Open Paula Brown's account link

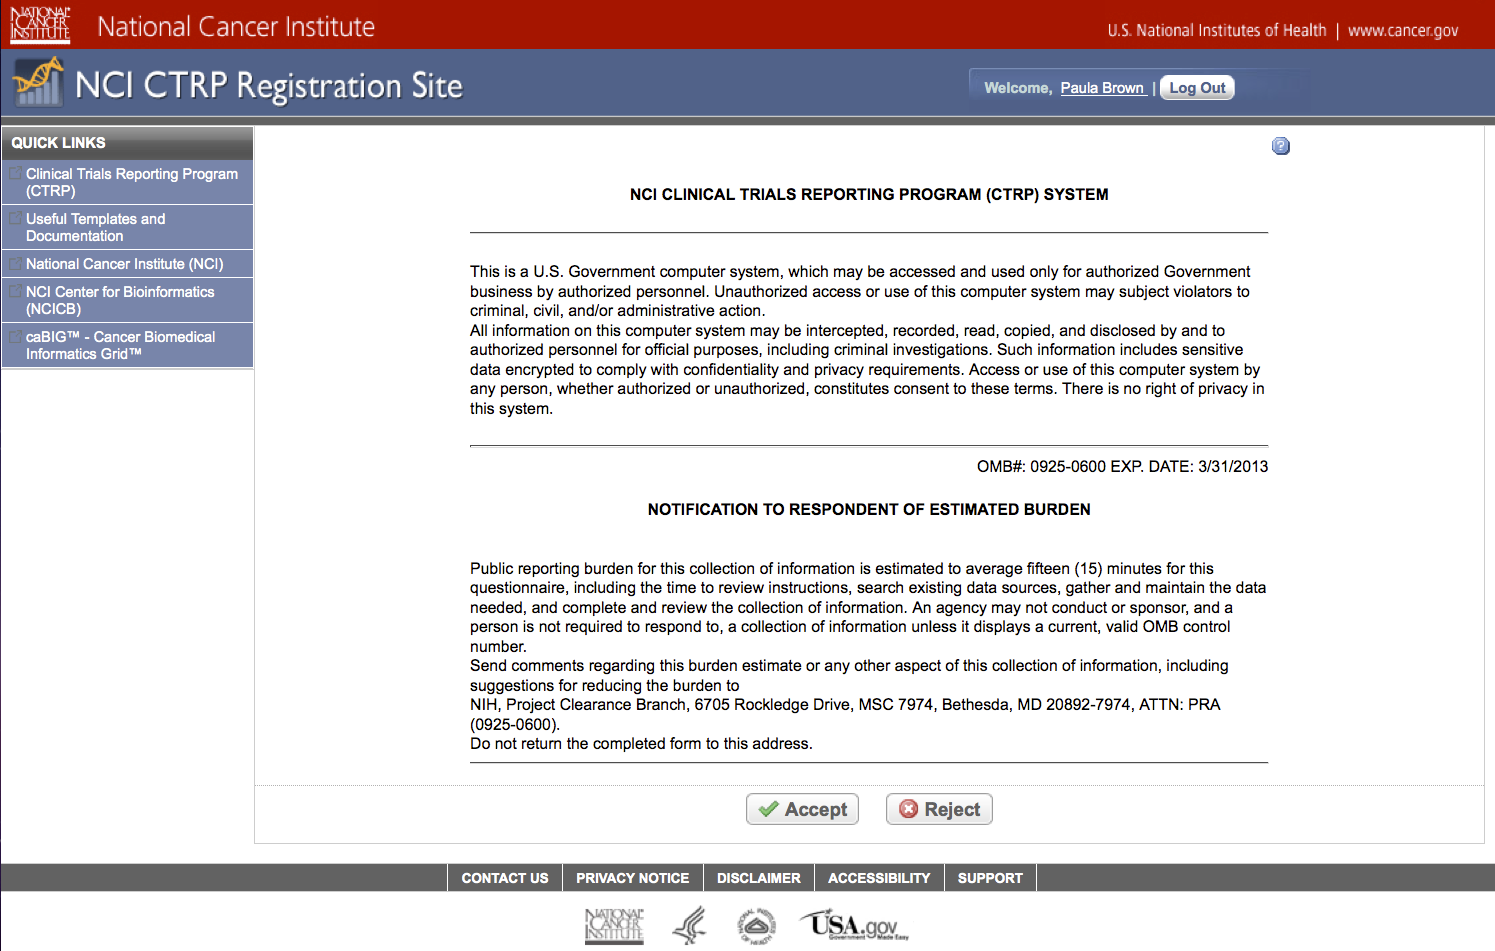point(1102,88)
